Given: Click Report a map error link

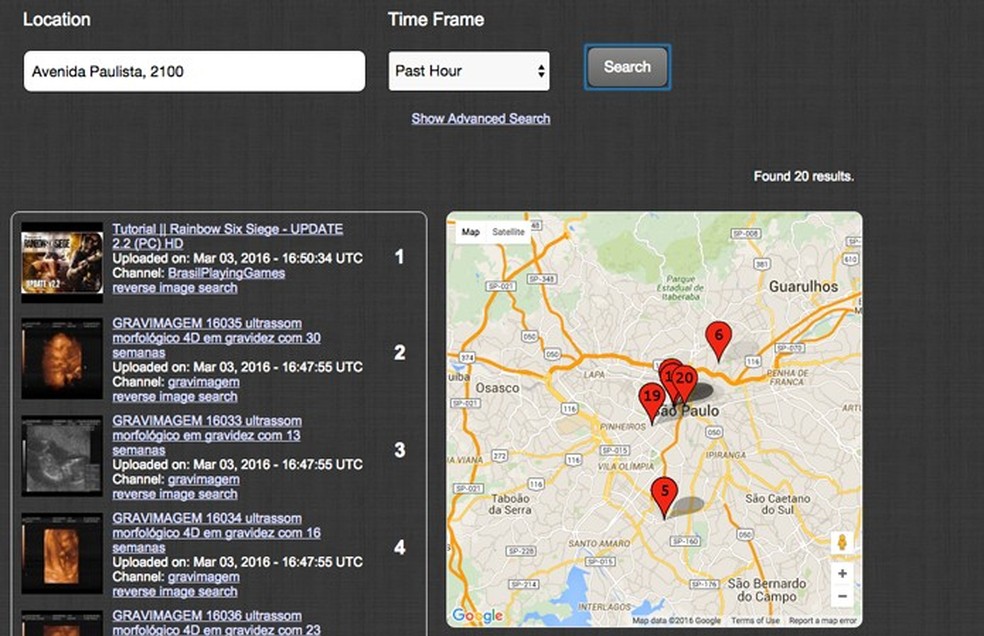Looking at the screenshot, I should pos(822,620).
